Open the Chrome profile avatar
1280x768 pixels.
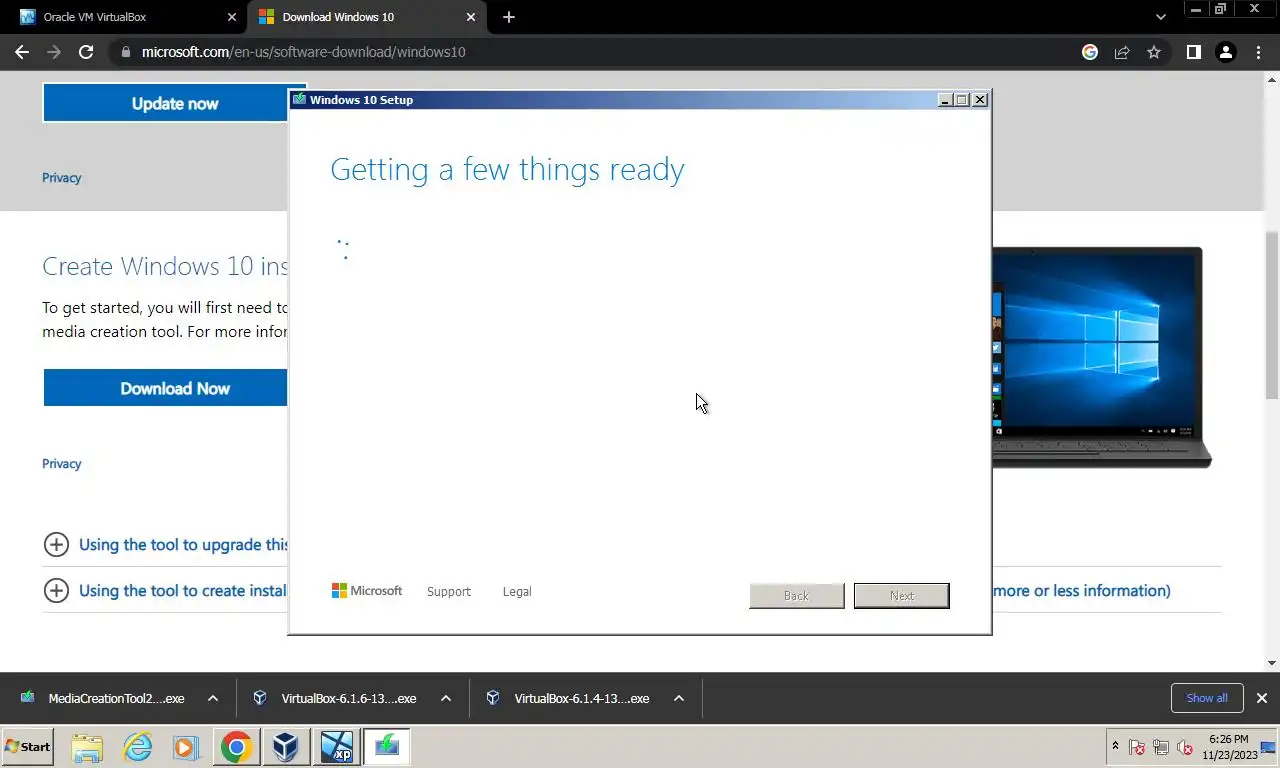click(1226, 52)
